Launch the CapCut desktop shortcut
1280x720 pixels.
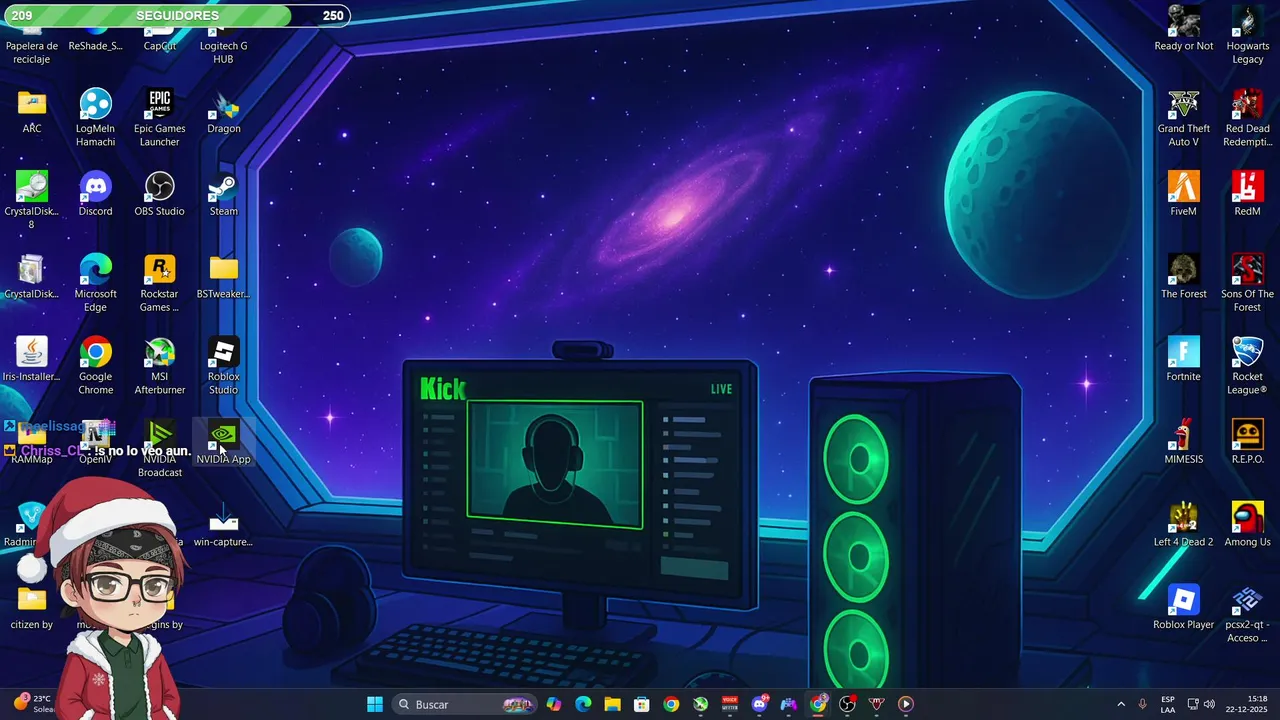coord(160,40)
